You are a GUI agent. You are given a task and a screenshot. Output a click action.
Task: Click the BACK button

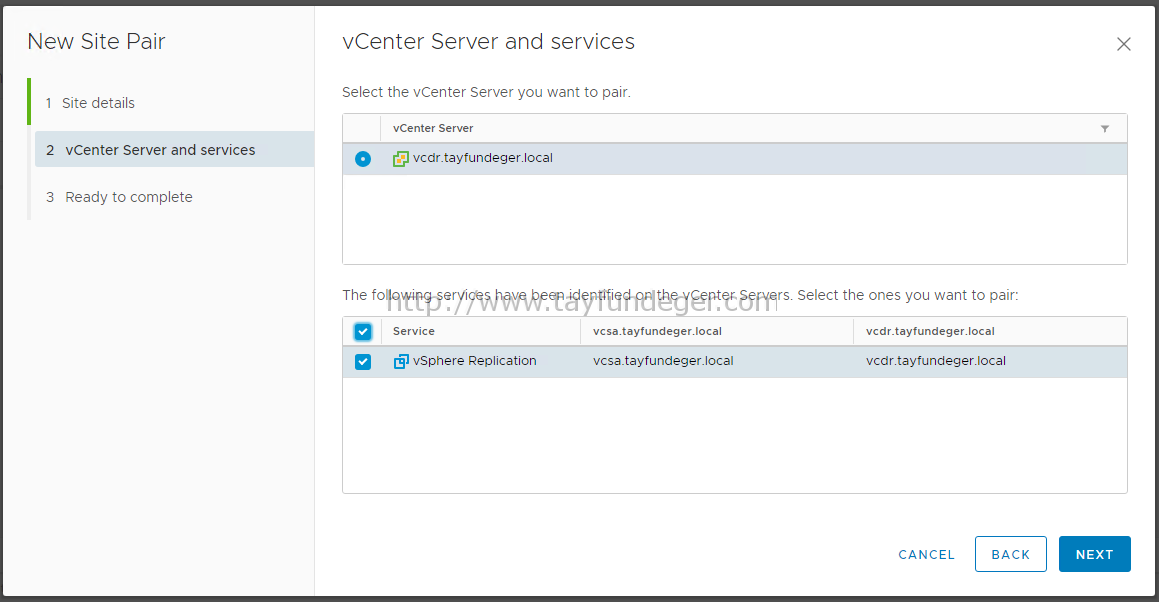tap(1010, 554)
